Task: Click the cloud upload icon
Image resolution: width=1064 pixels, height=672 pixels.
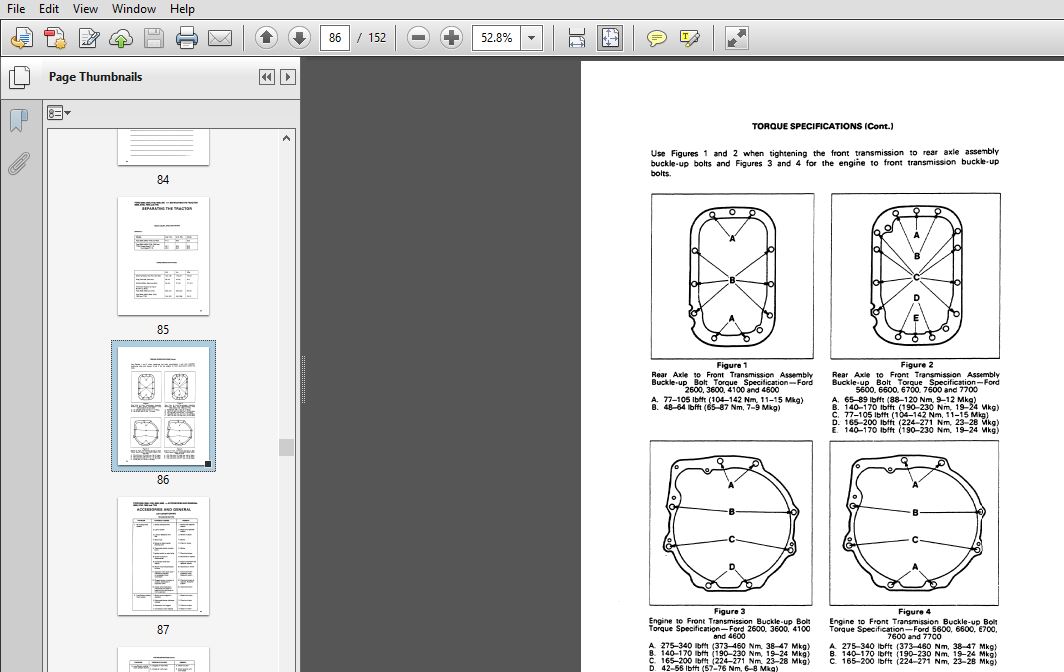Action: tap(121, 38)
